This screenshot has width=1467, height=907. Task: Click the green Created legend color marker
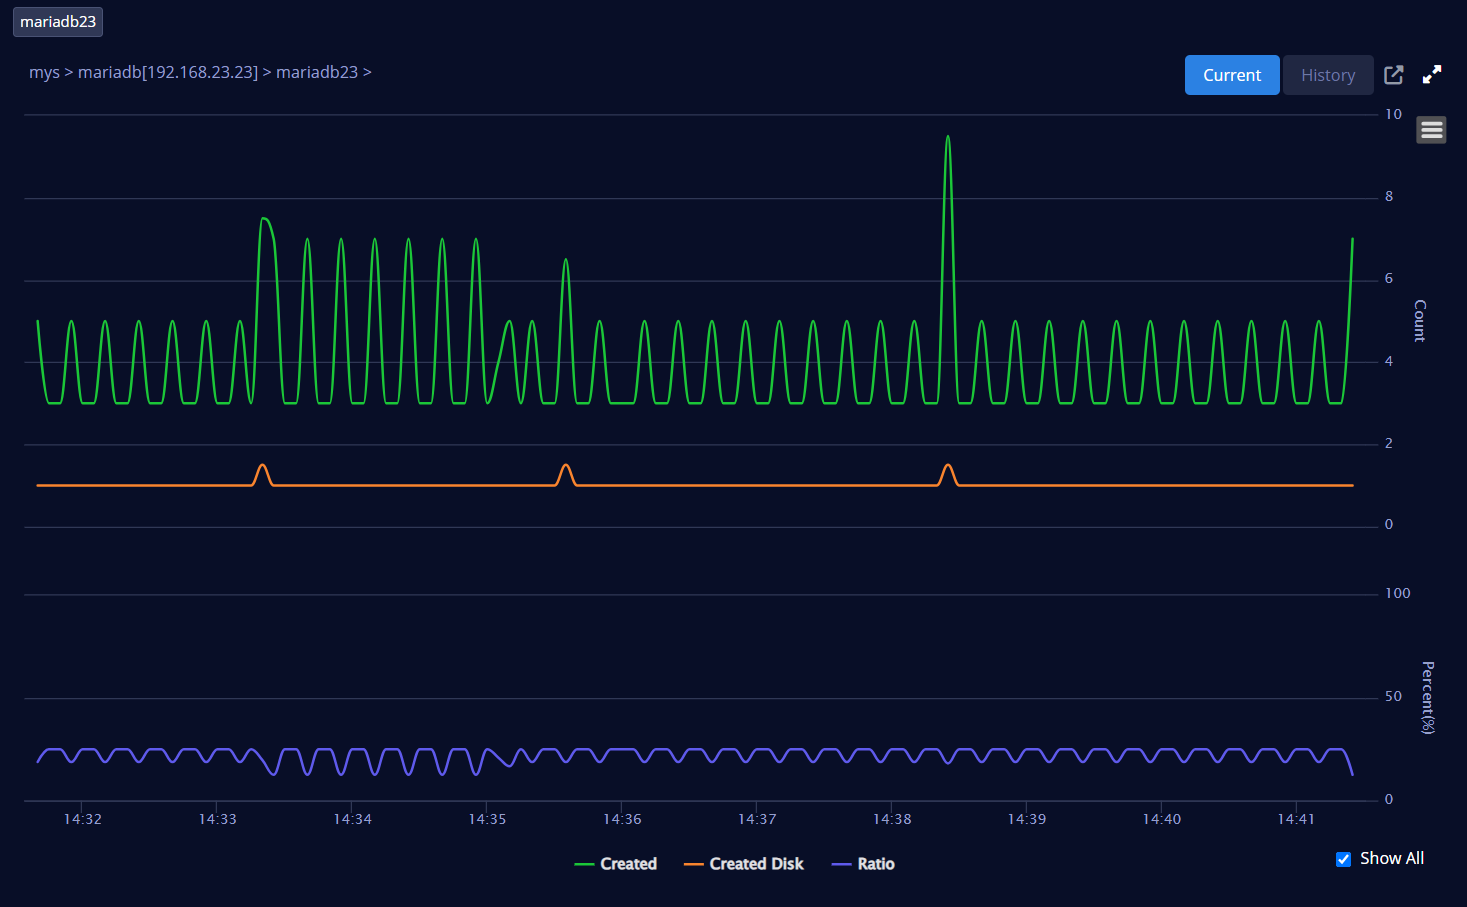pos(584,864)
